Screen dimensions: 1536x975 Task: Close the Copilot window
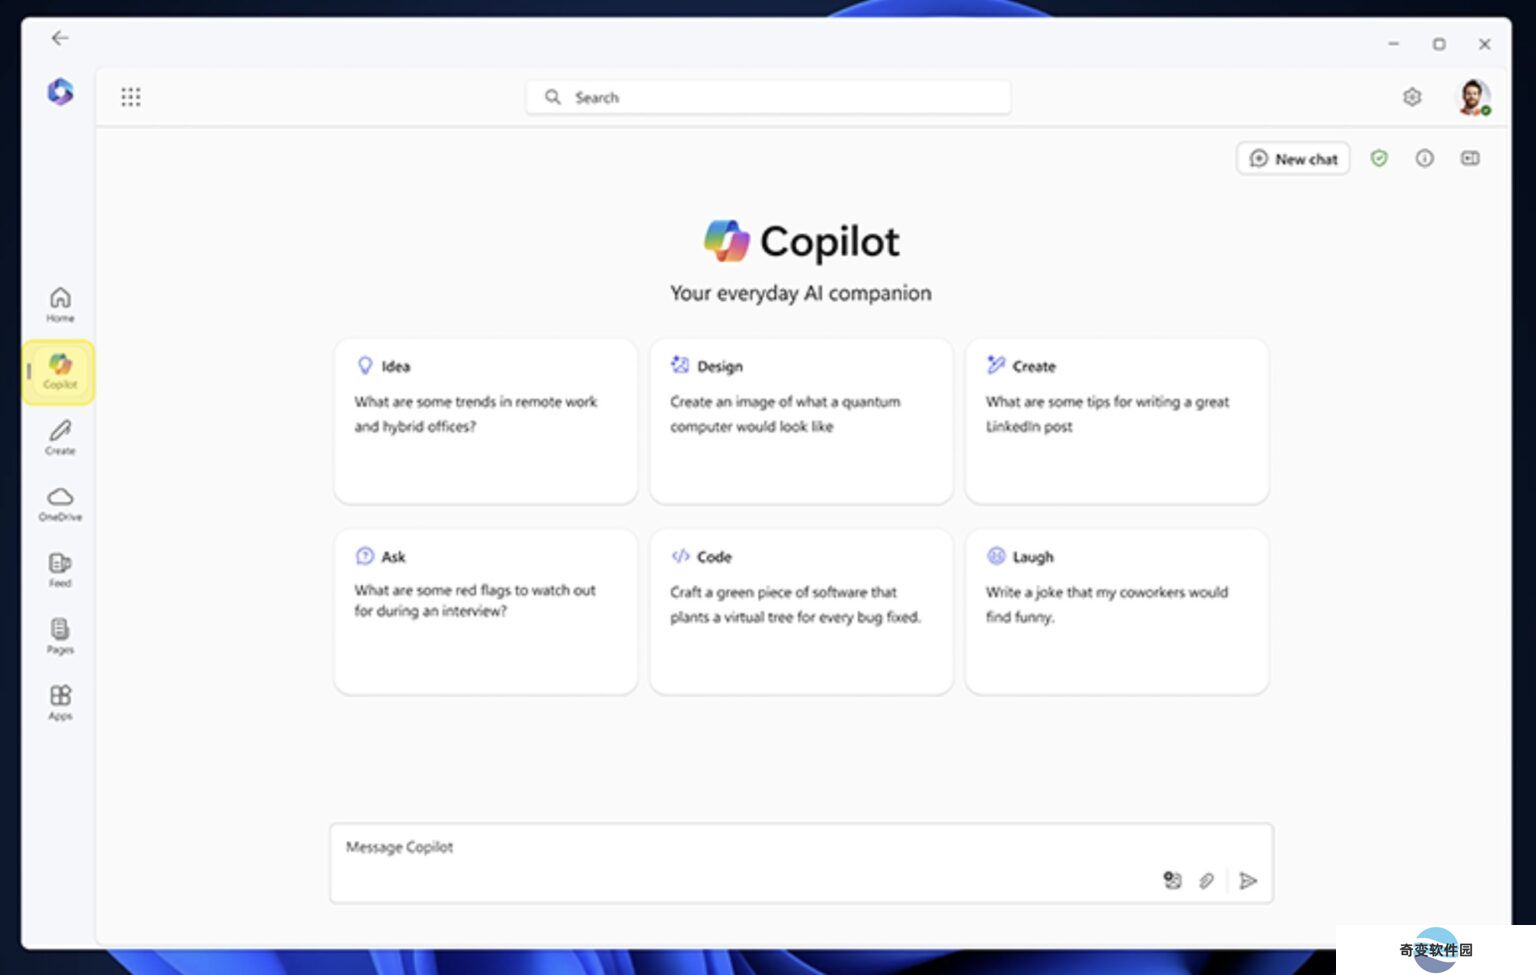click(1485, 44)
